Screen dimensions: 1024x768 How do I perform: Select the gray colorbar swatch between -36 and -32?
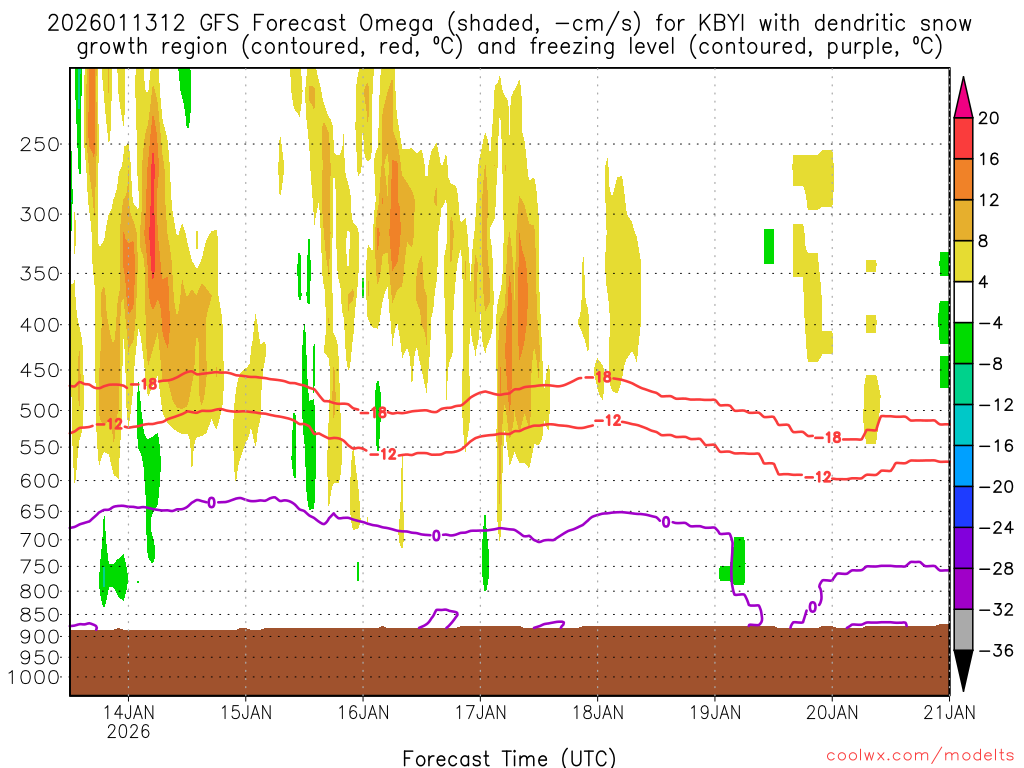[x=963, y=630]
